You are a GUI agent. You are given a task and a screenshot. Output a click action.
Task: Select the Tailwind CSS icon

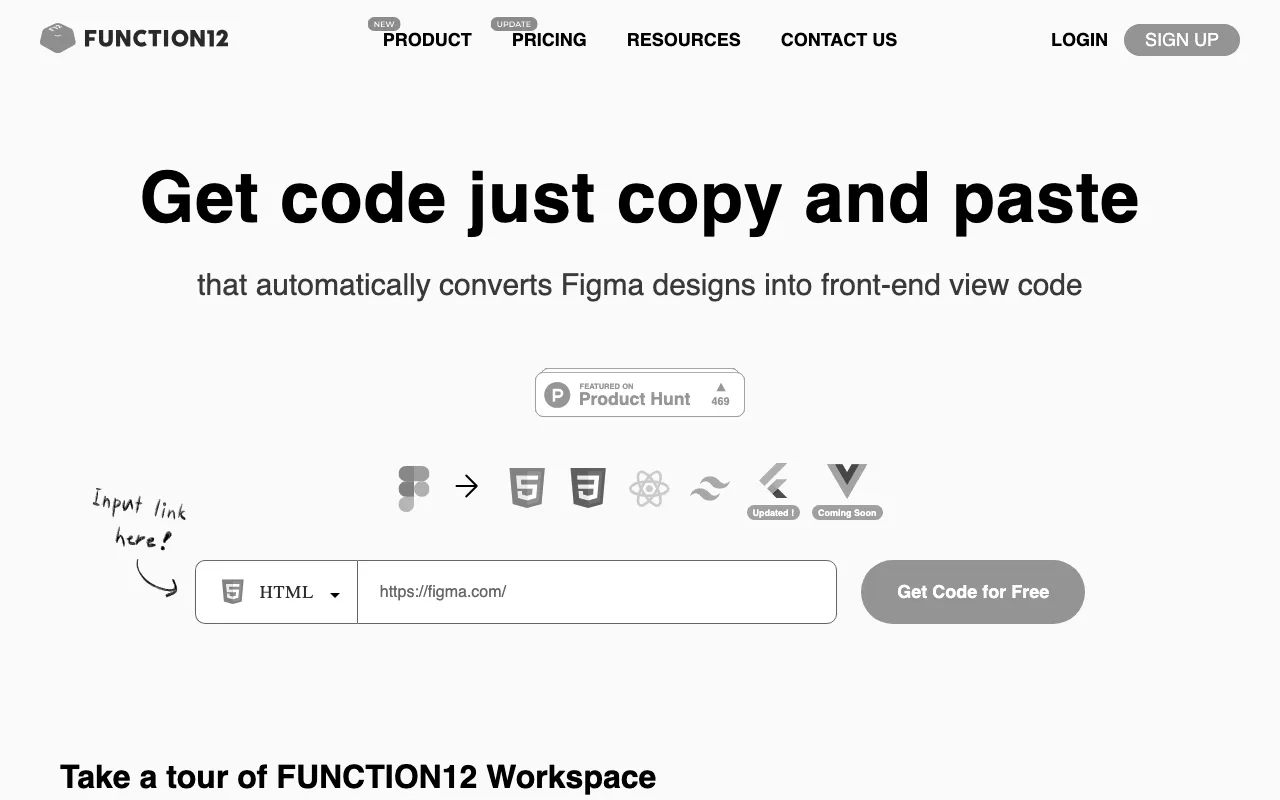pos(710,489)
